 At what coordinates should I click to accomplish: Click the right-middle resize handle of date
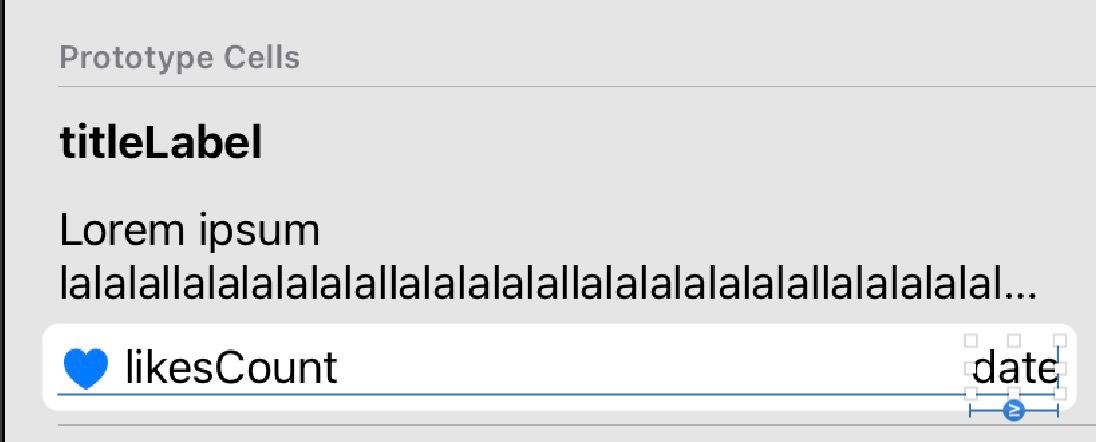point(1060,368)
